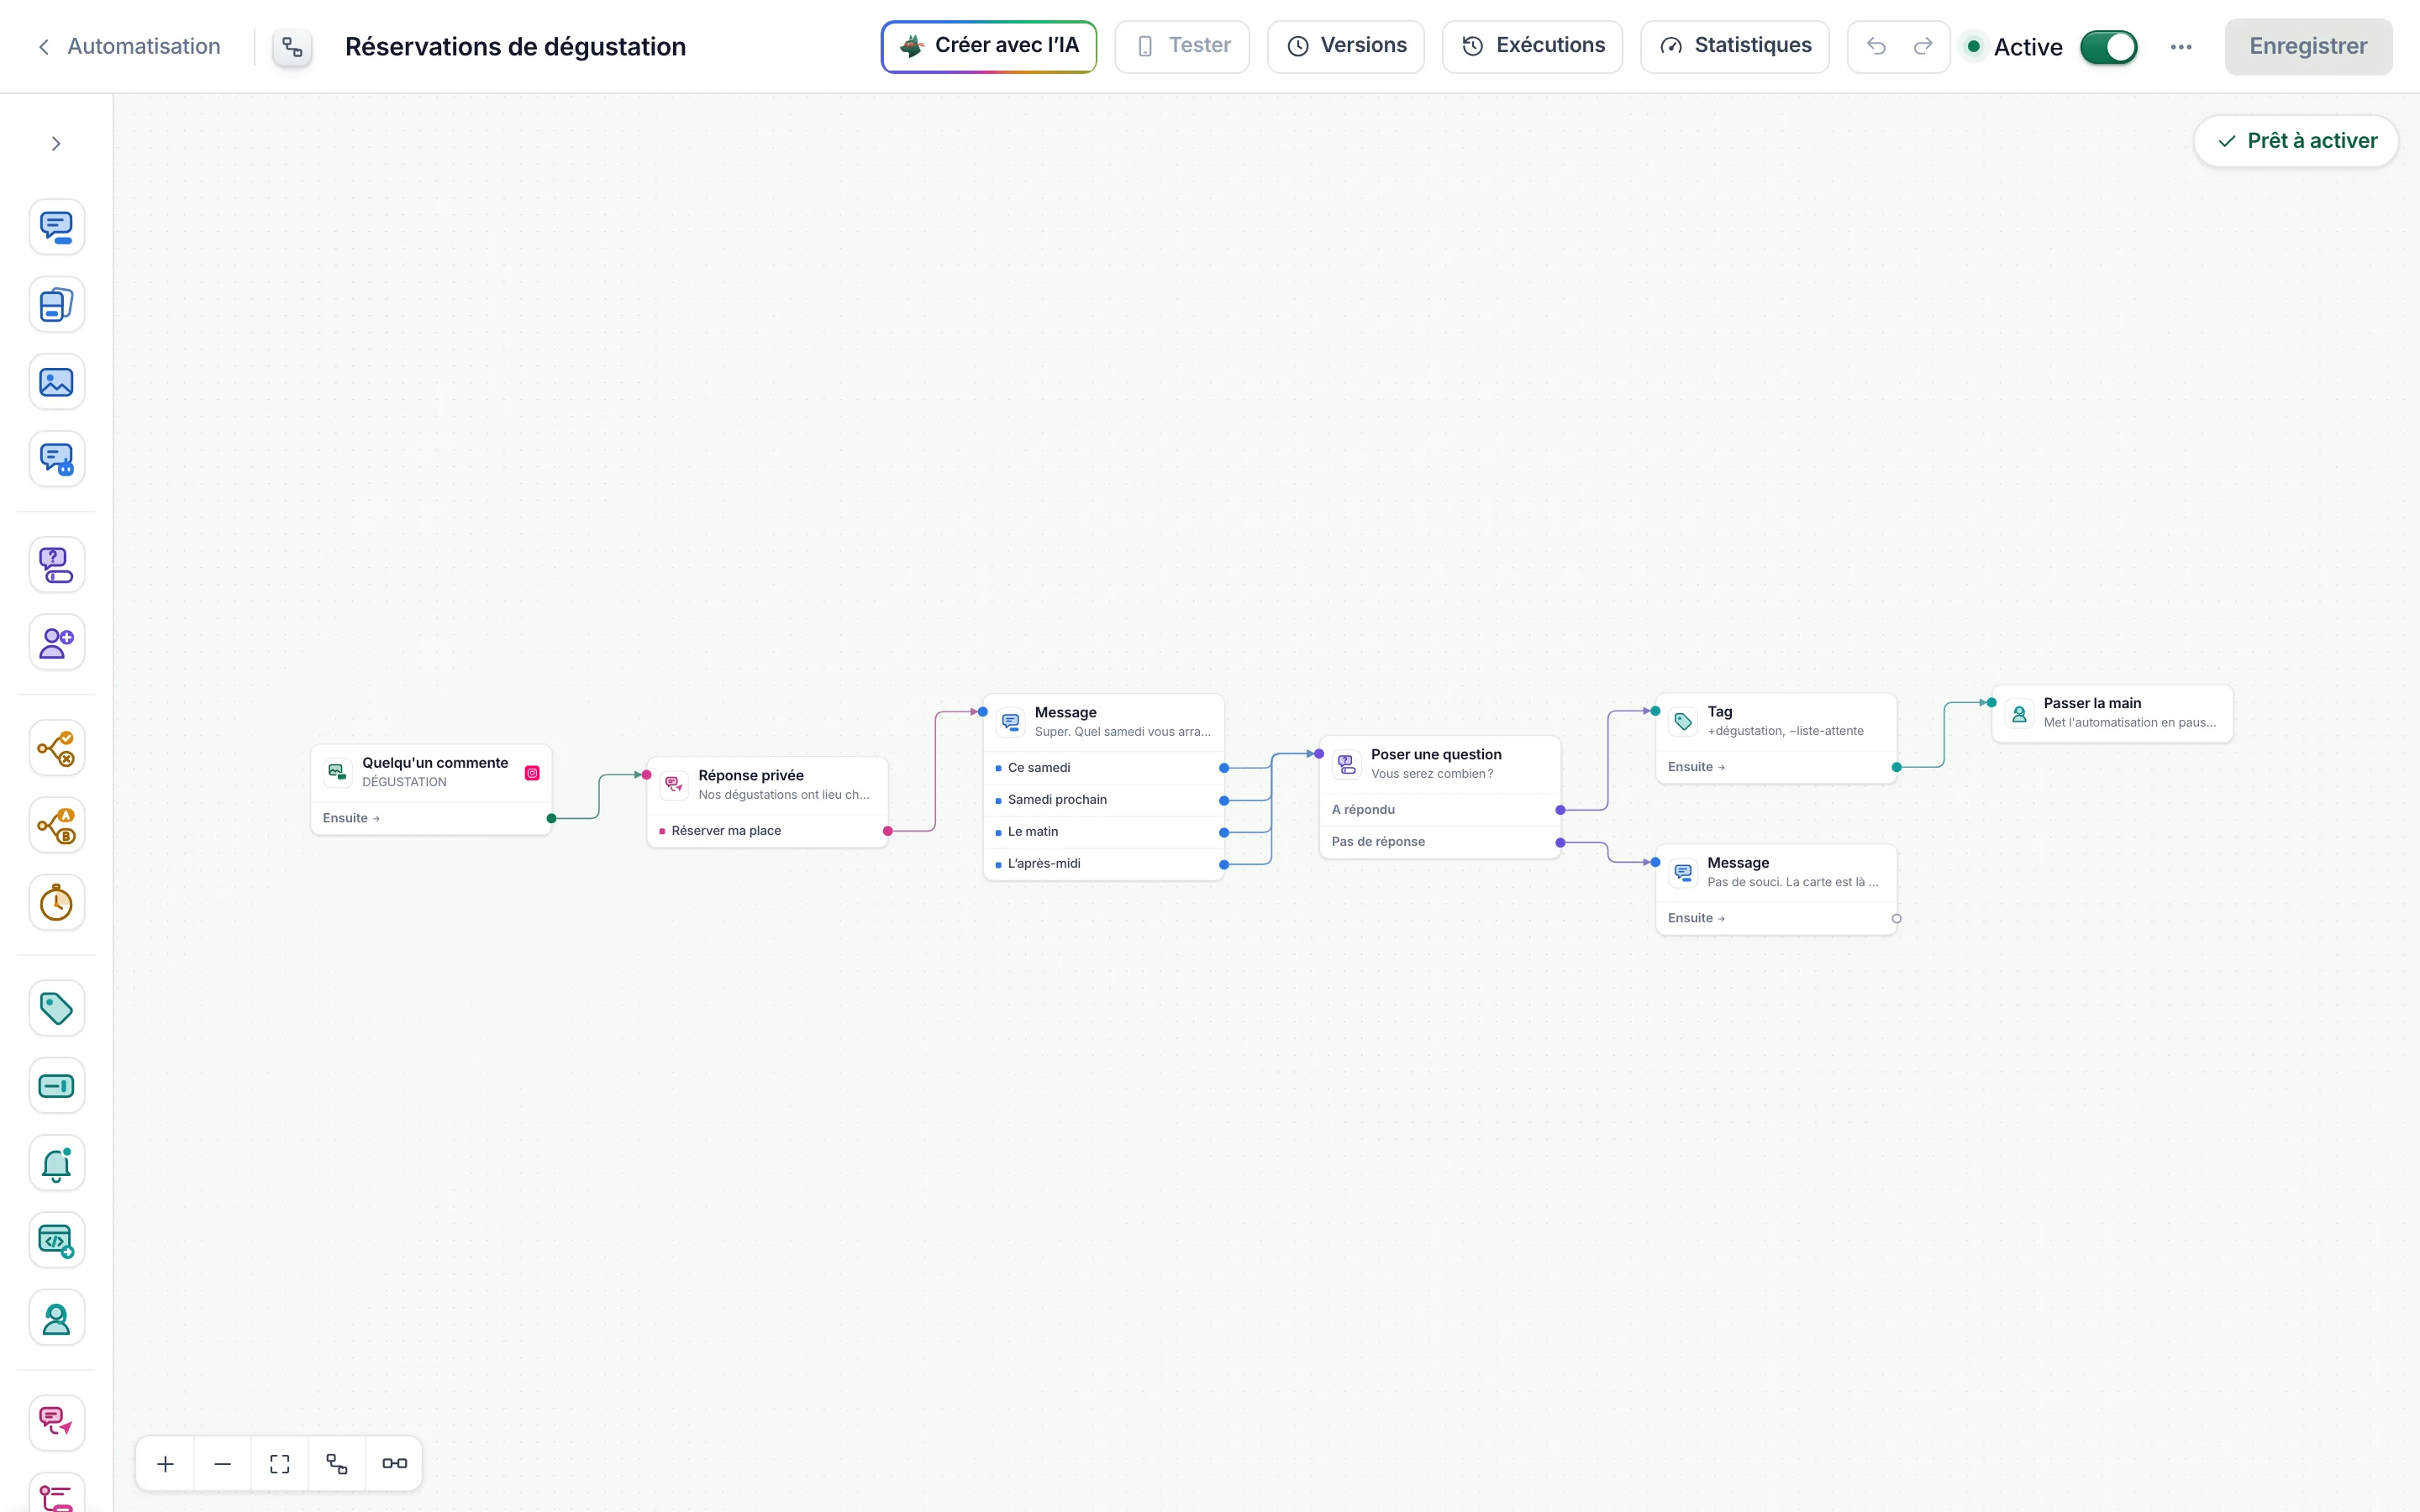Open the Statistiques tab
Screen dimensions: 2420x1512
(1735, 46)
